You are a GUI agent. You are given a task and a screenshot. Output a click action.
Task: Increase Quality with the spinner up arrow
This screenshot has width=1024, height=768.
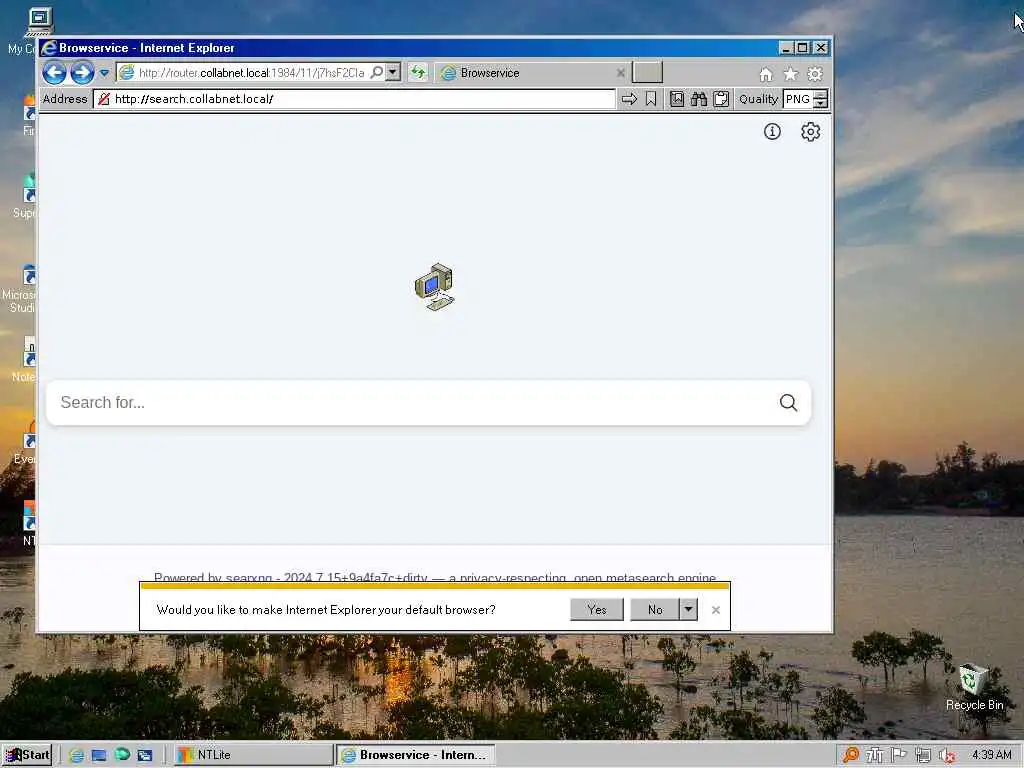point(821,95)
